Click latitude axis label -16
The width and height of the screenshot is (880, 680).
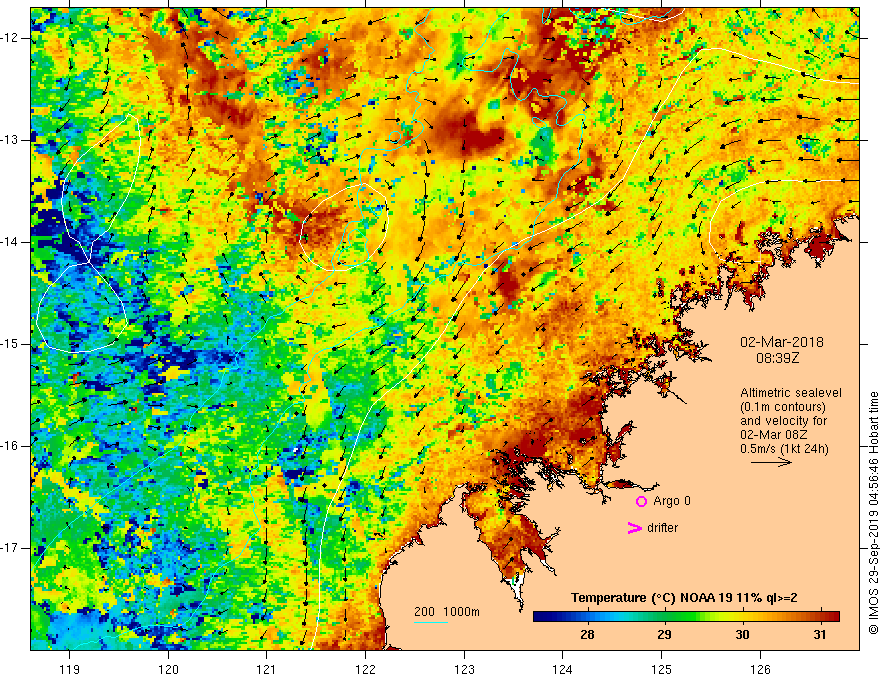click(x=10, y=446)
